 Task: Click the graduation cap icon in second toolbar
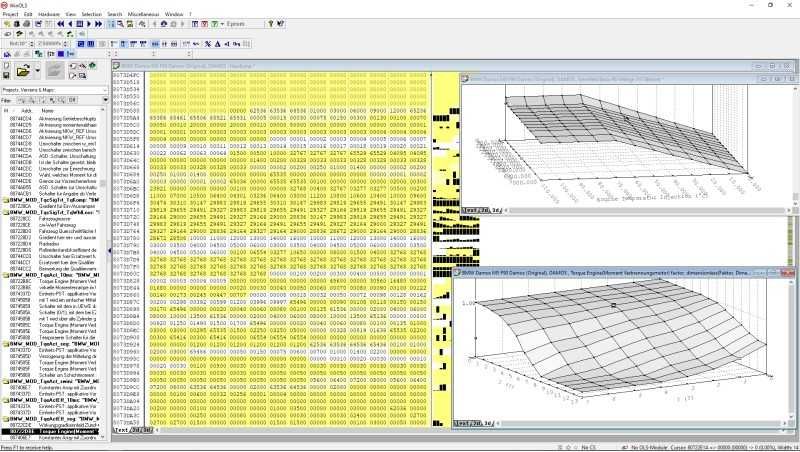click(19, 34)
